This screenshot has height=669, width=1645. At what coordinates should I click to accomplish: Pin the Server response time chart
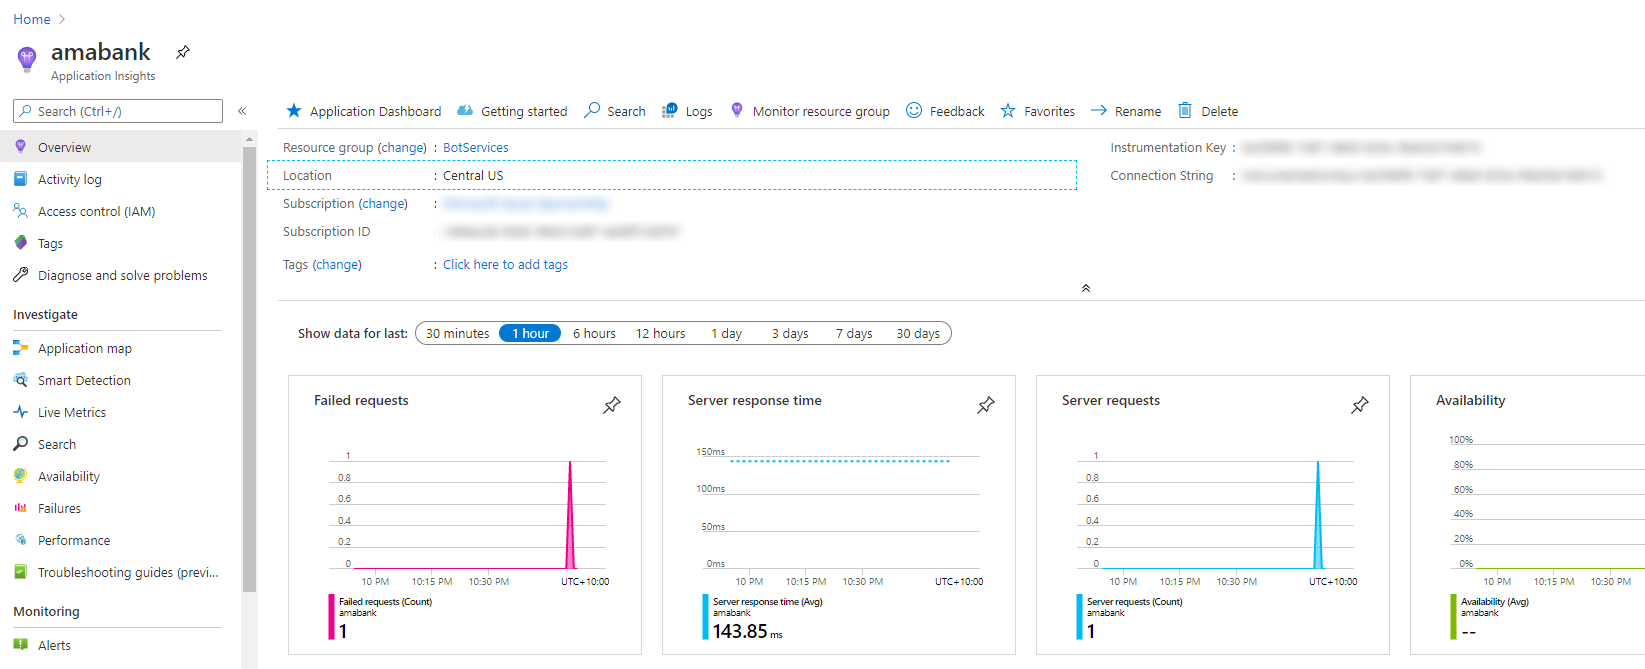coord(986,405)
